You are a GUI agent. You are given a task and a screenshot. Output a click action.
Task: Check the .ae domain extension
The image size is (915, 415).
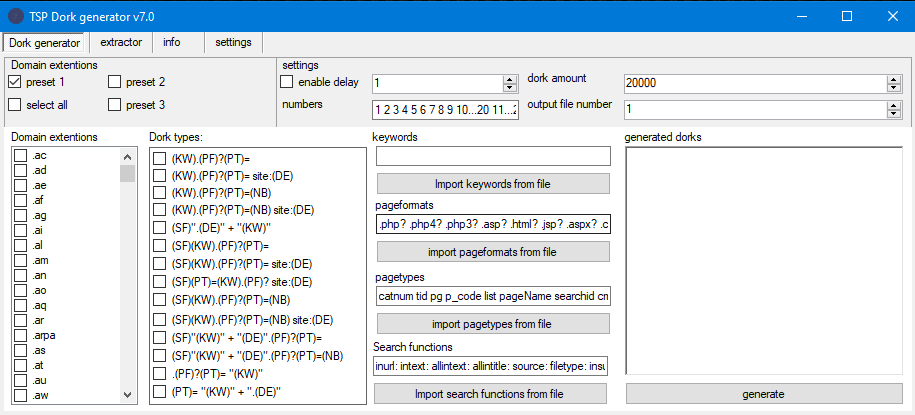click(x=20, y=186)
